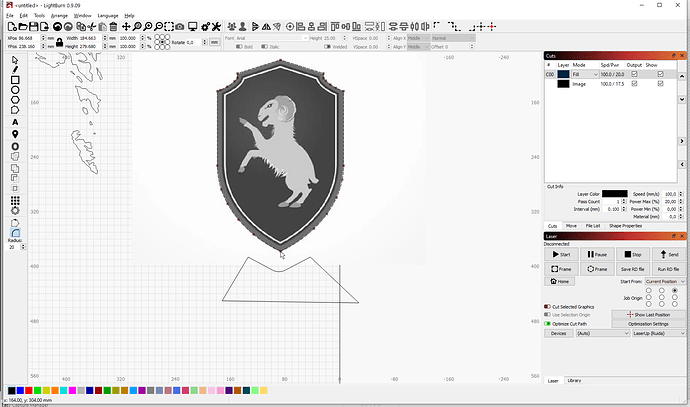Image resolution: width=690 pixels, height=407 pixels.
Task: Open Optimization Settings button
Action: tap(648, 324)
